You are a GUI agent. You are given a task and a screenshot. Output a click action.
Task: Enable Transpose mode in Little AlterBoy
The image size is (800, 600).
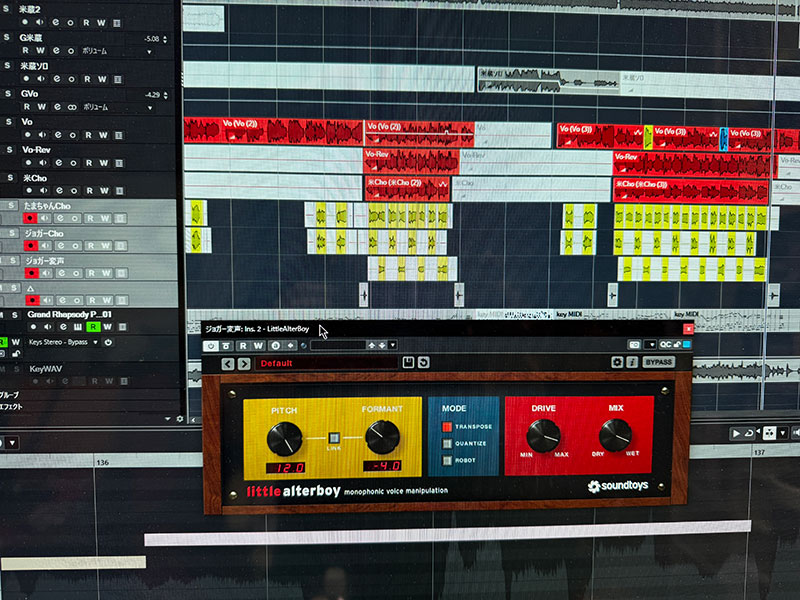click(x=447, y=427)
